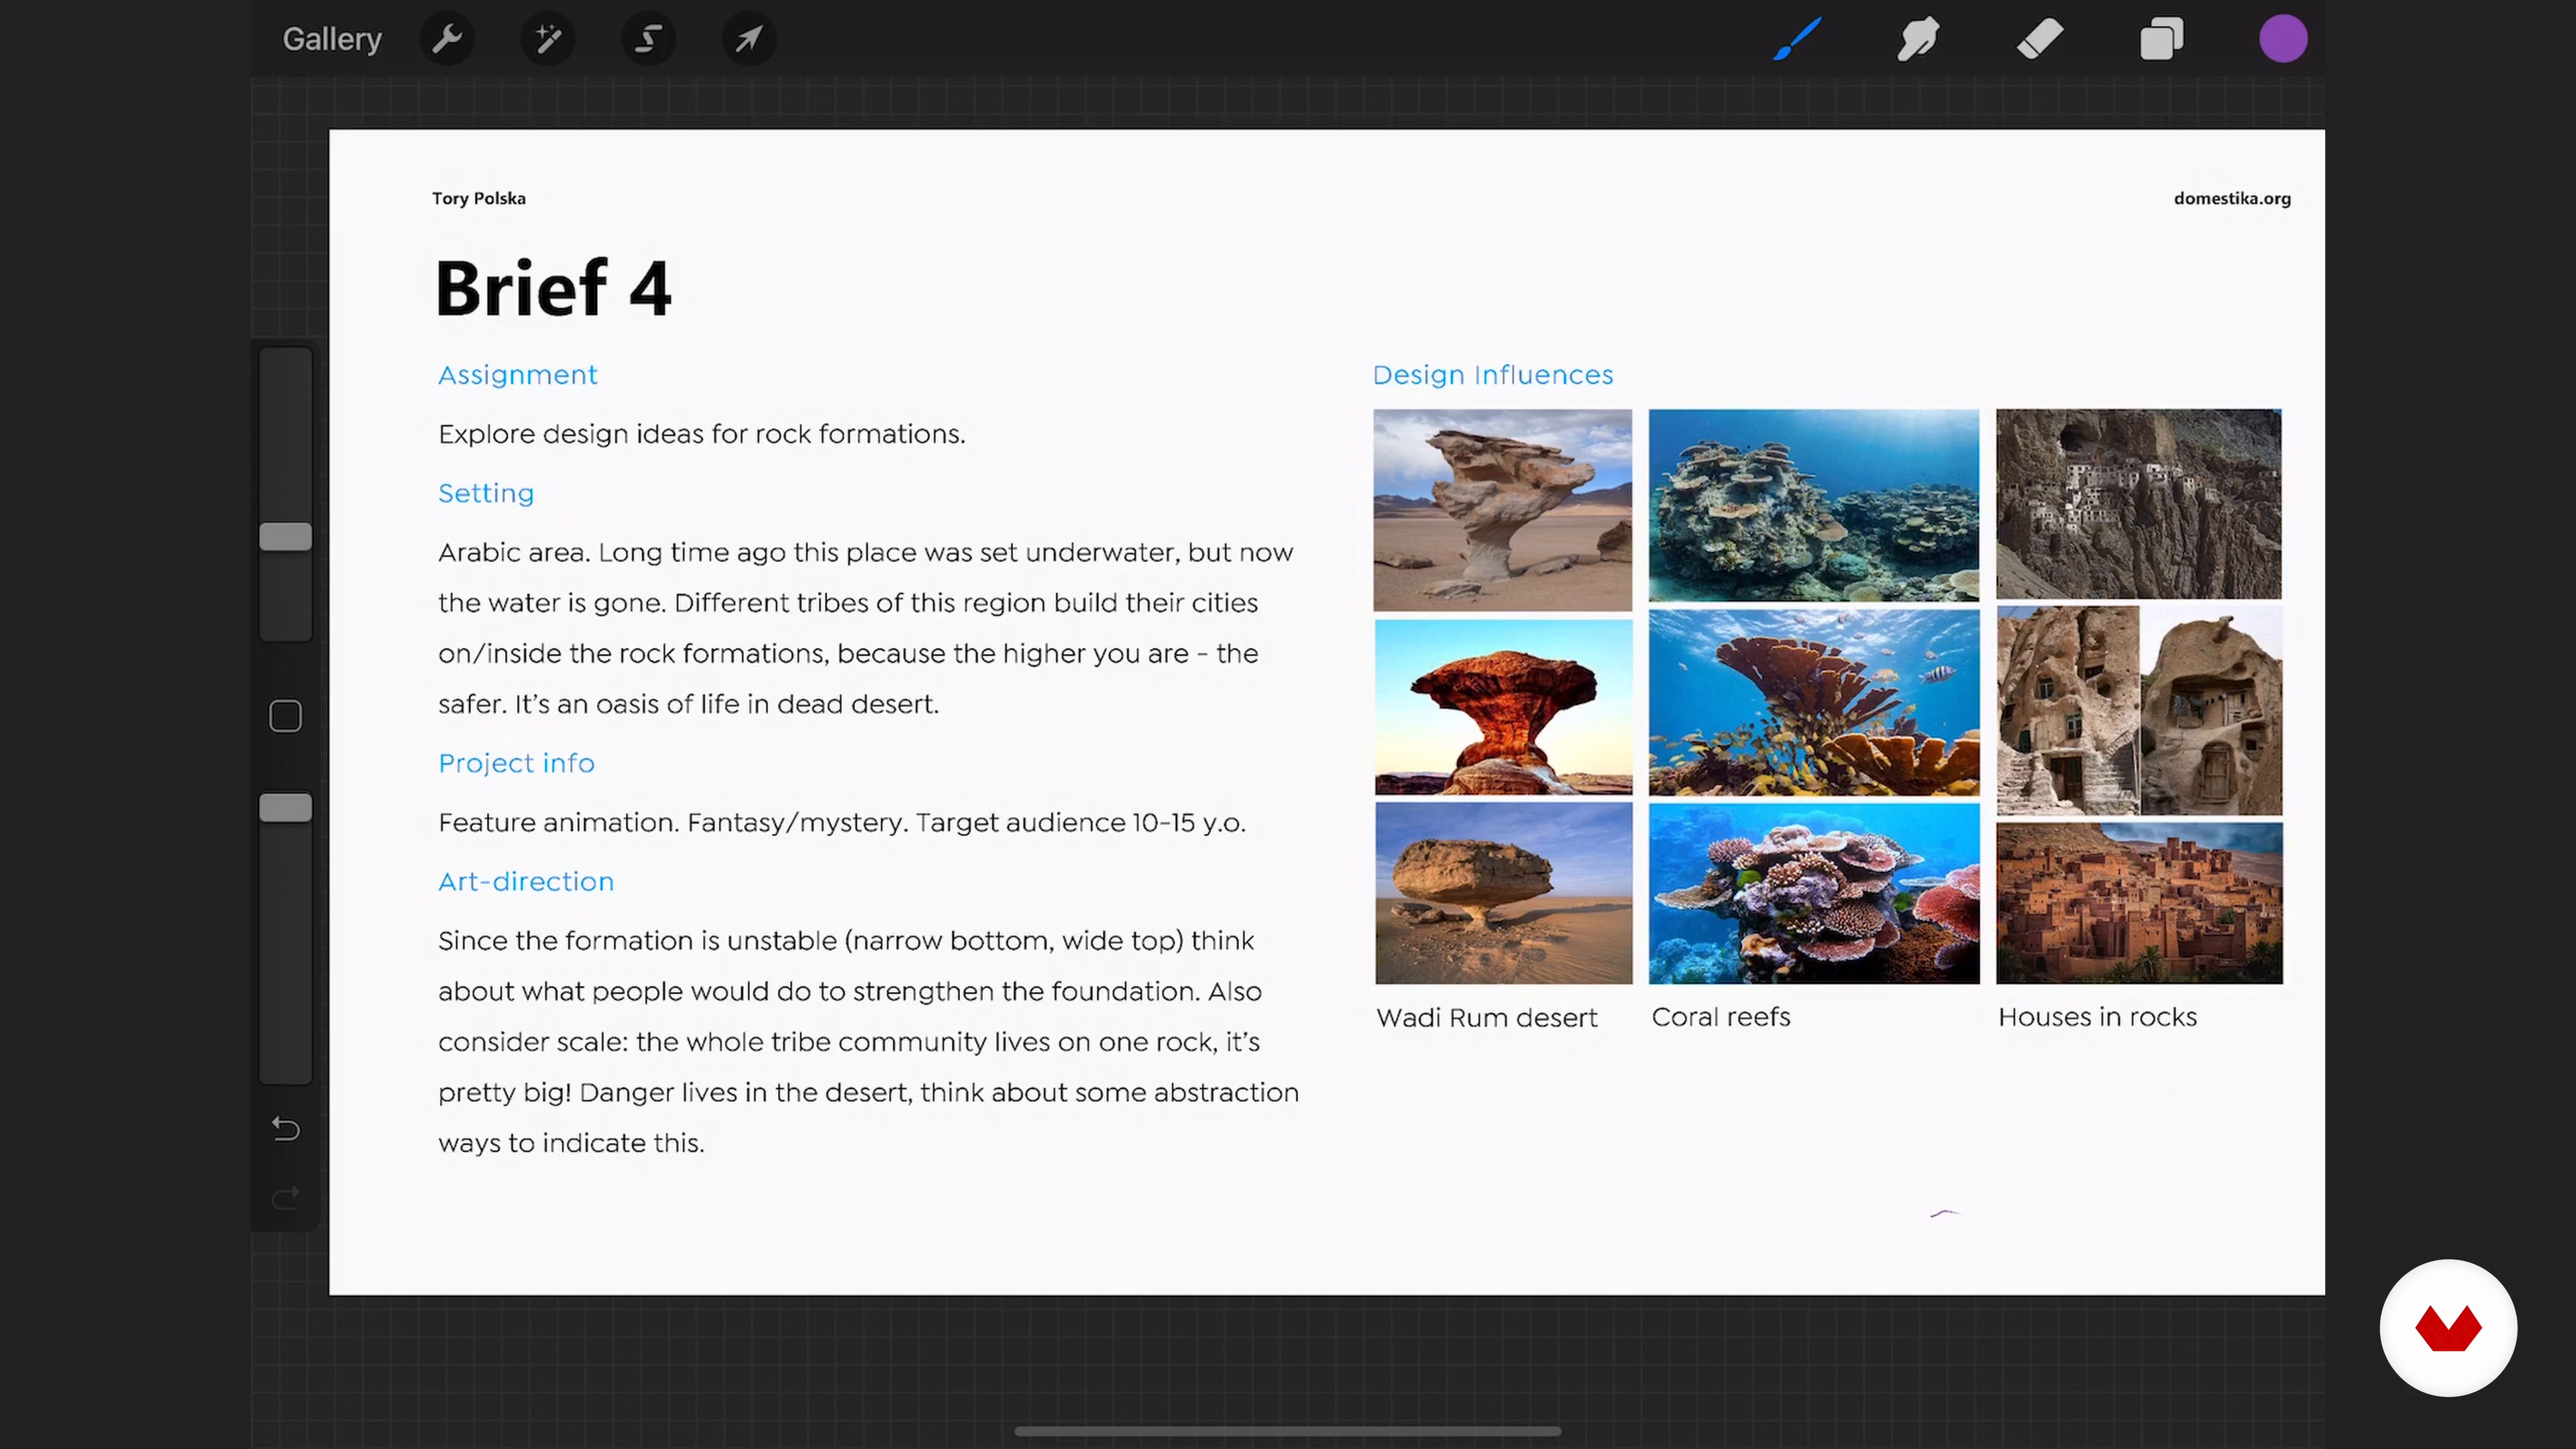Screen dimensions: 2576x1449
Task: Click the middle fan coral photo
Action: pyautogui.click(x=1813, y=703)
